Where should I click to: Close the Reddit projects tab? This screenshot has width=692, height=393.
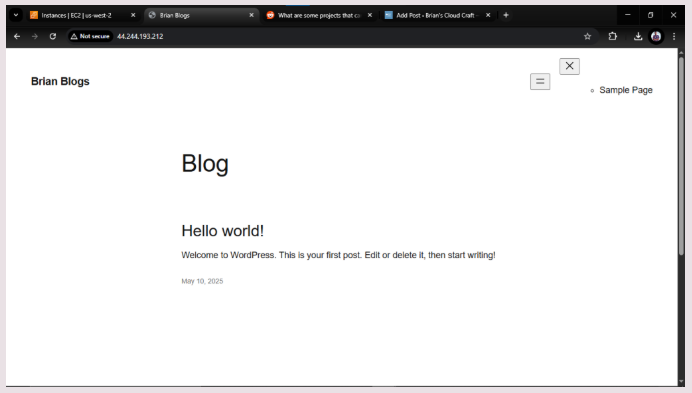370,15
